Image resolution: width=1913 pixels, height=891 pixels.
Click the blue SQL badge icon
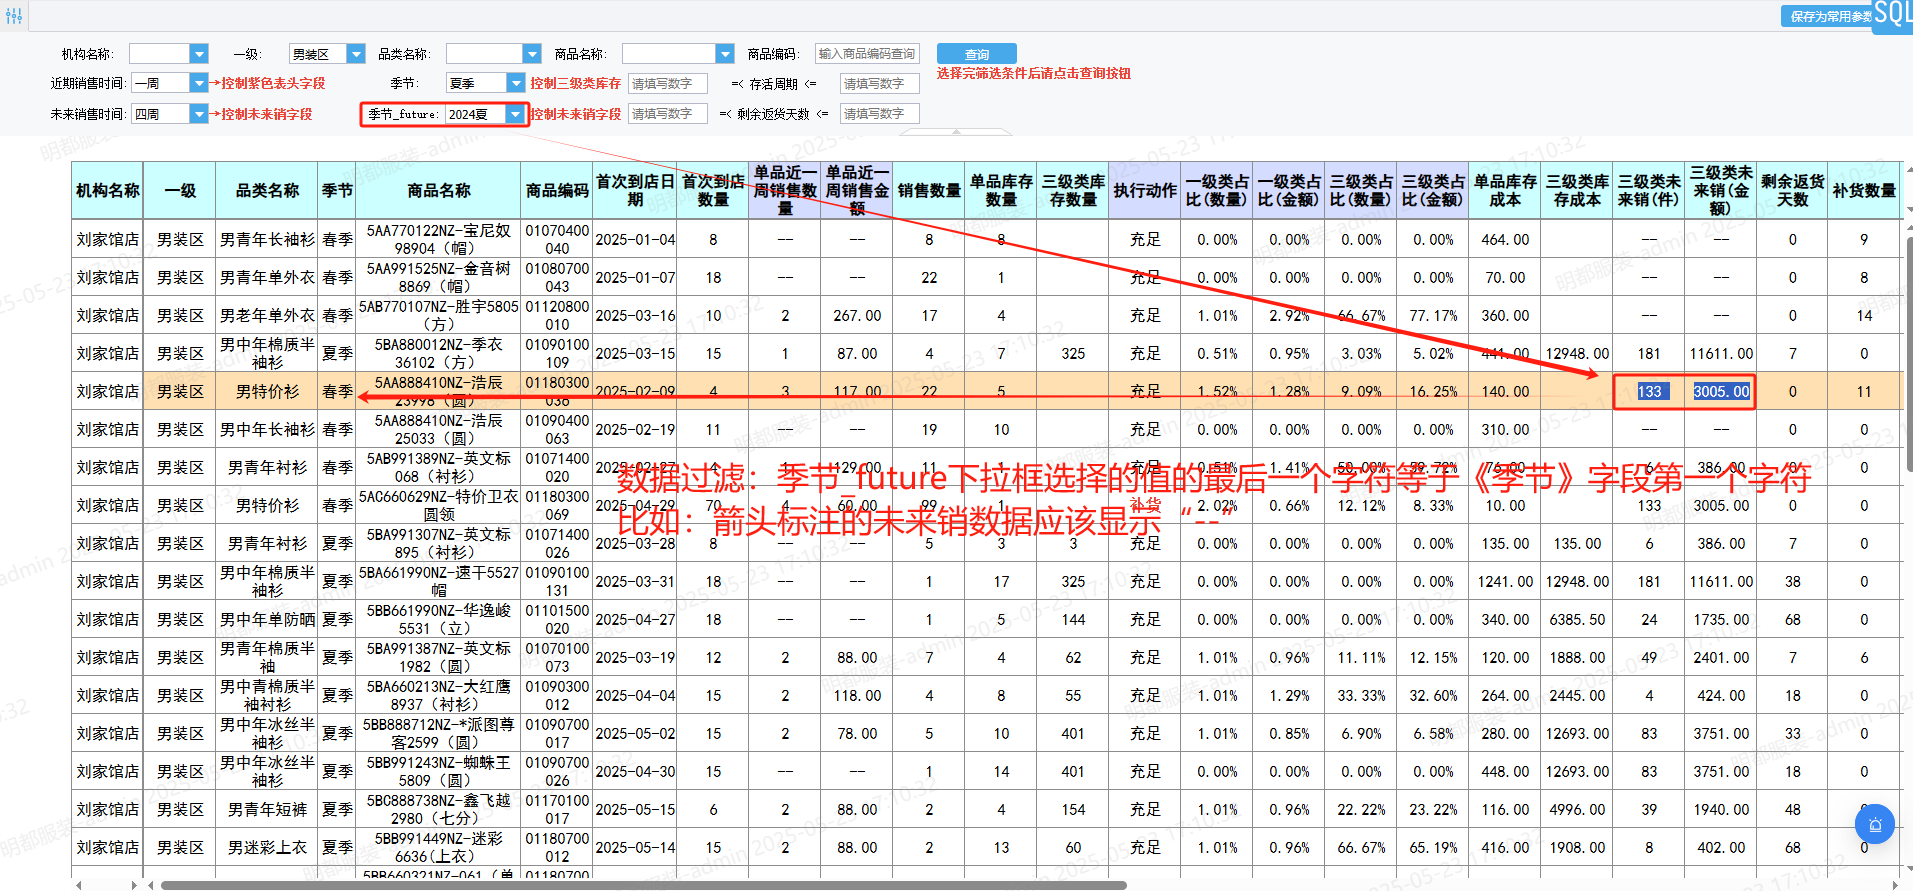click(x=1892, y=14)
